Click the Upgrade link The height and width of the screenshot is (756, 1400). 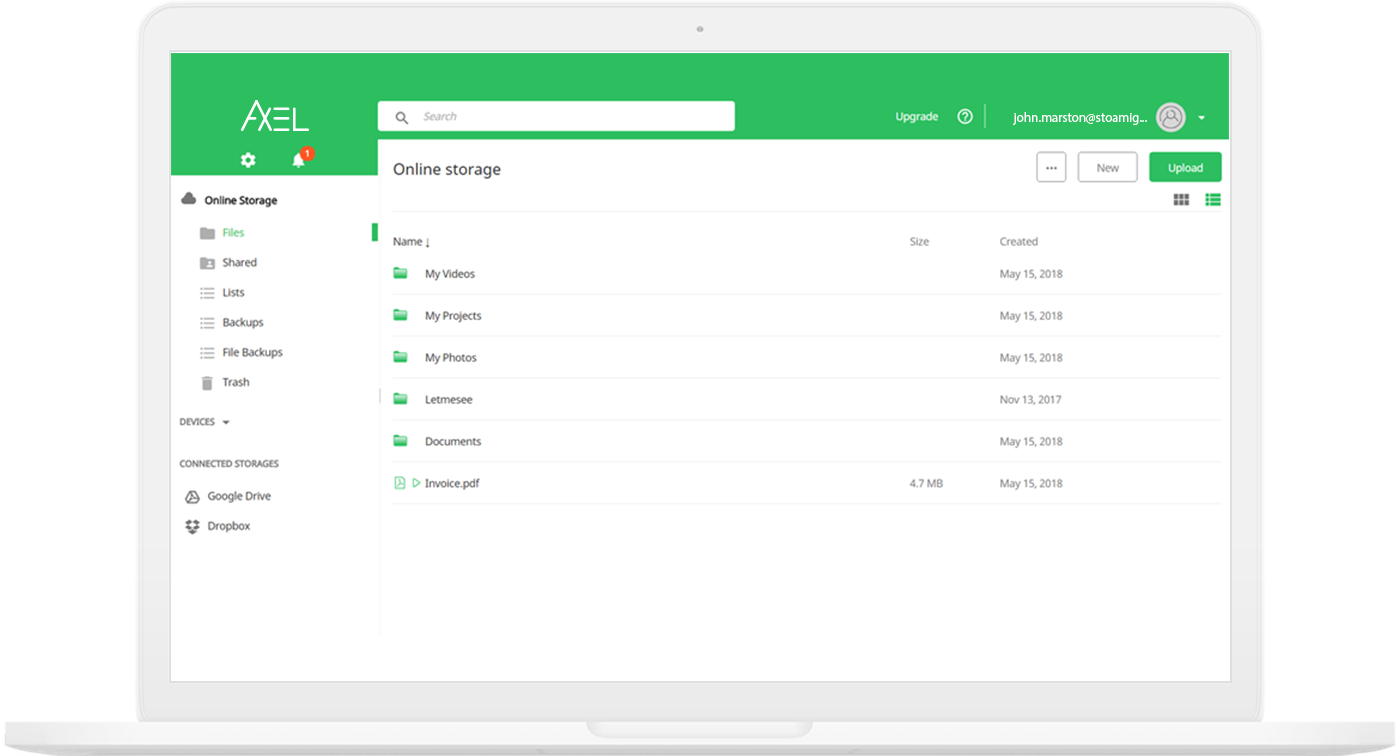(x=916, y=117)
